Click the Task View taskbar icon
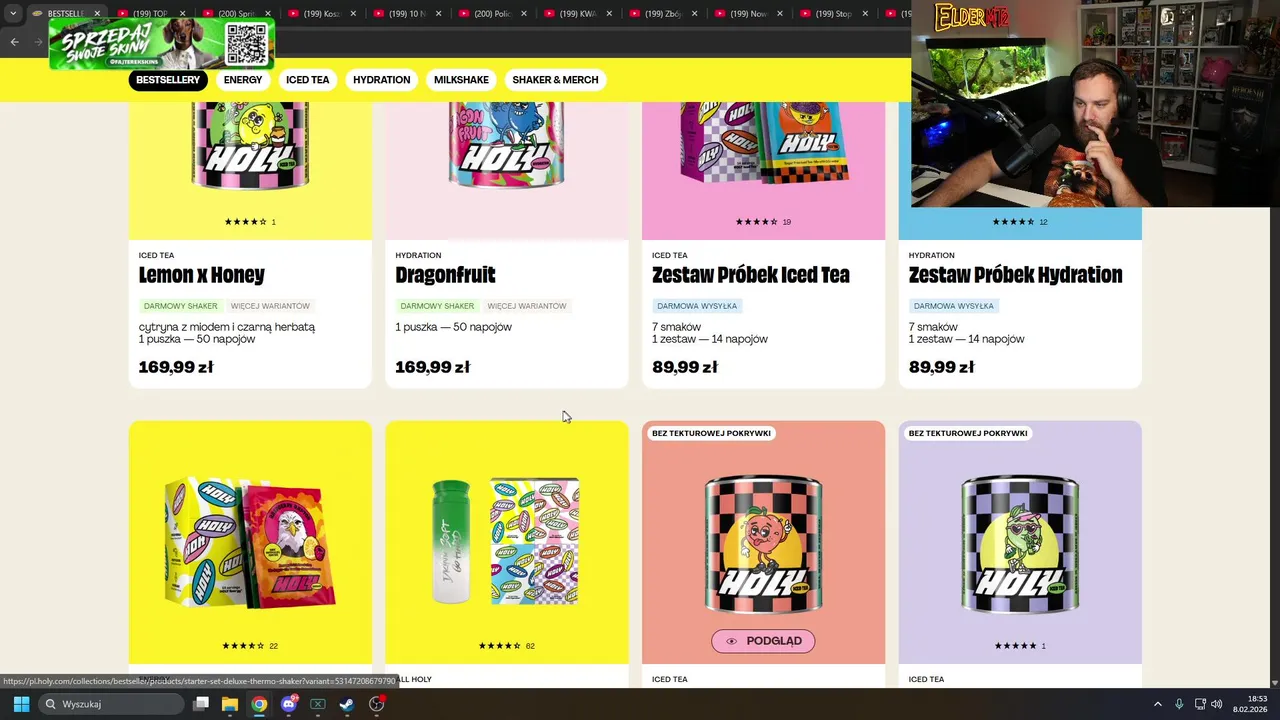Screen dimensions: 1280x720 pyautogui.click(x=201, y=704)
